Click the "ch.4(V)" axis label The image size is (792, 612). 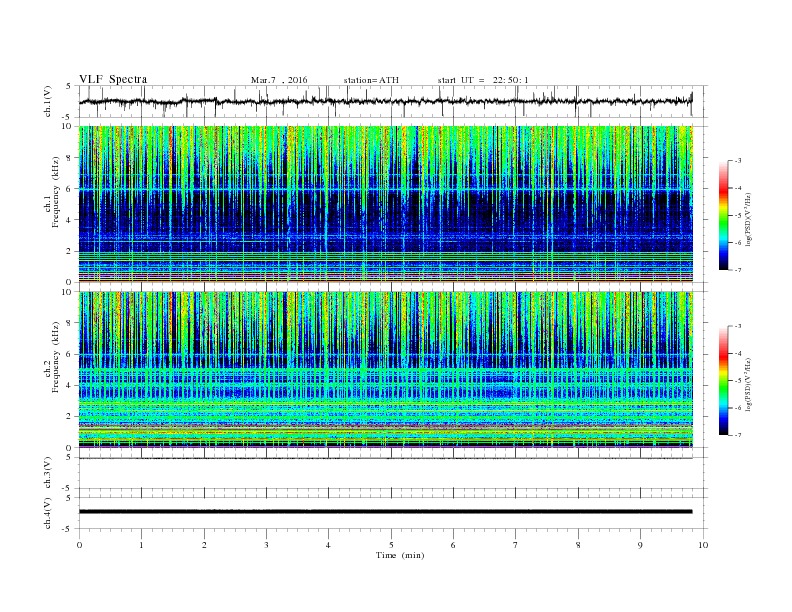tap(48, 513)
